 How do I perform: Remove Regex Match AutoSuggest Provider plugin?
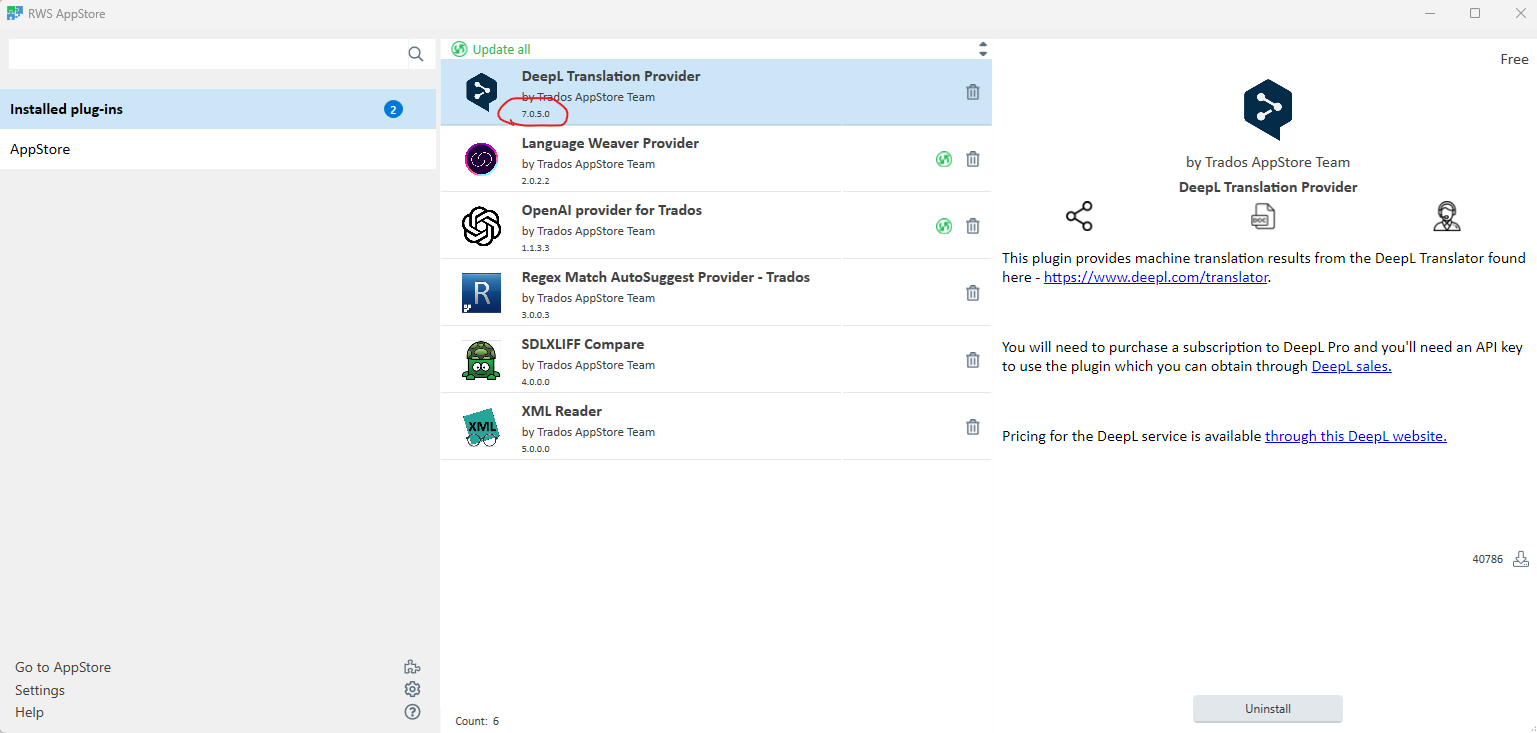[972, 293]
